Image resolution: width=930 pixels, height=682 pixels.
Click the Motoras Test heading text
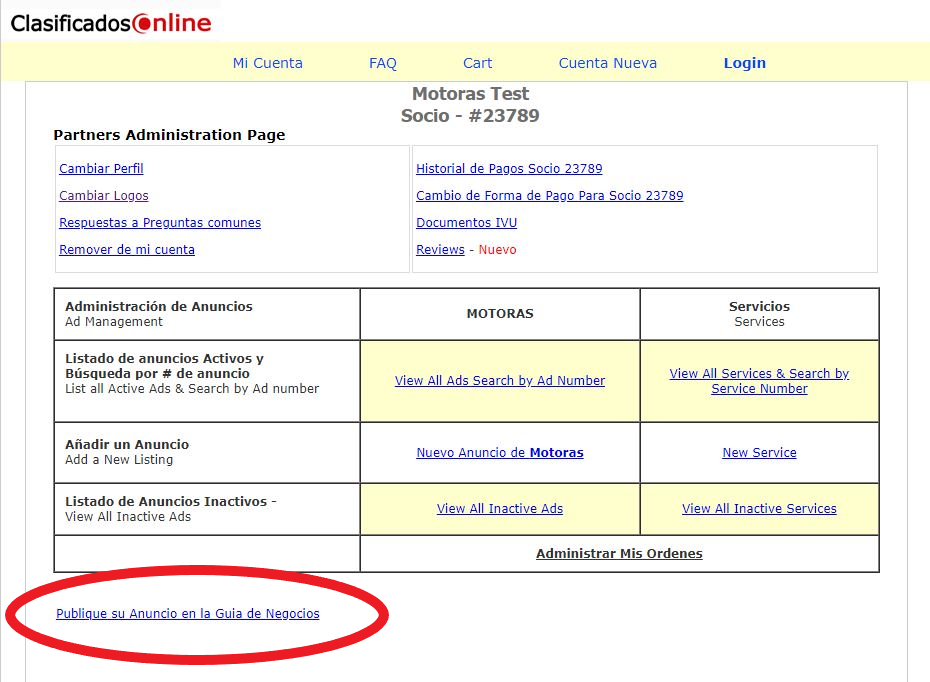point(470,94)
